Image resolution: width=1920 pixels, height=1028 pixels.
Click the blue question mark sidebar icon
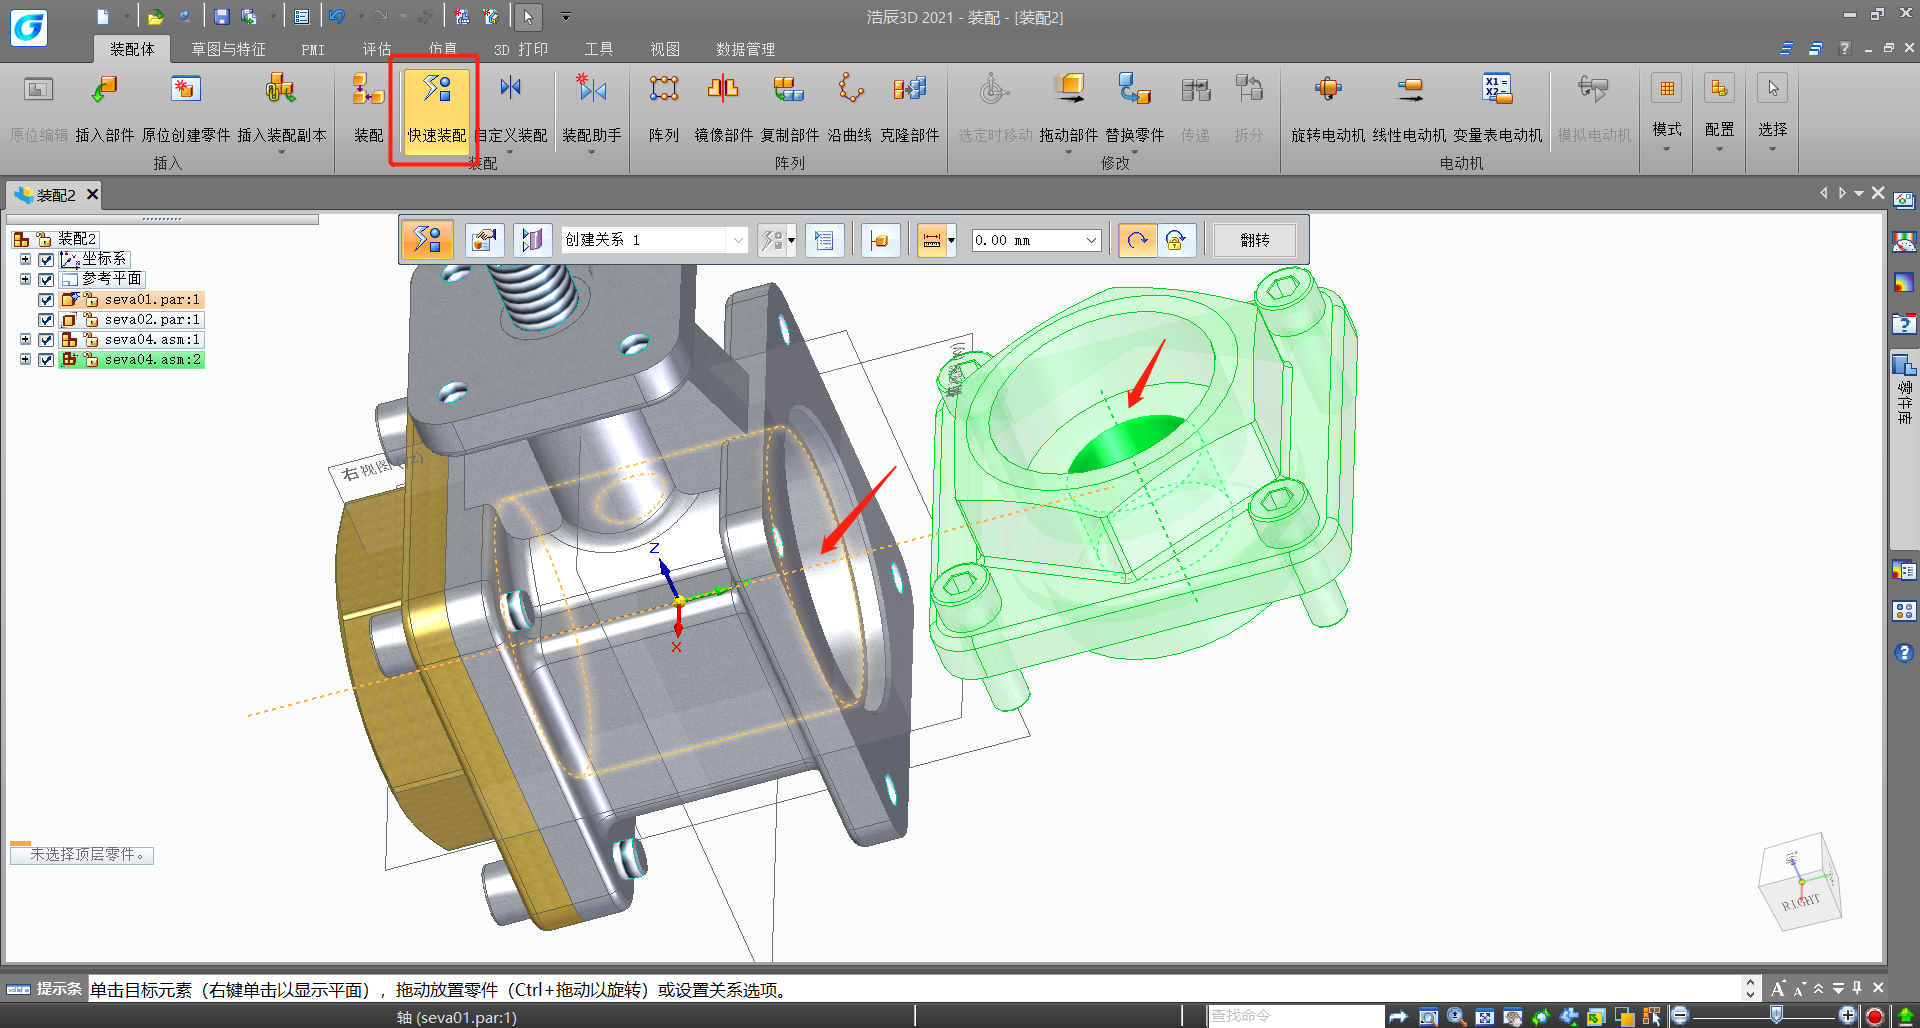(x=1904, y=653)
